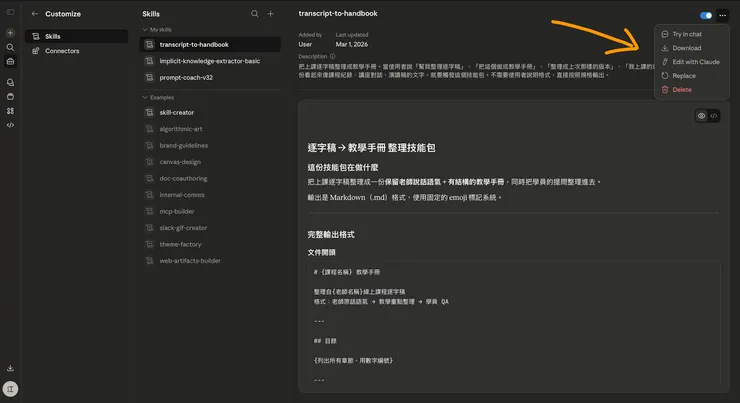Click the transcript-to-handbook page title

point(338,14)
